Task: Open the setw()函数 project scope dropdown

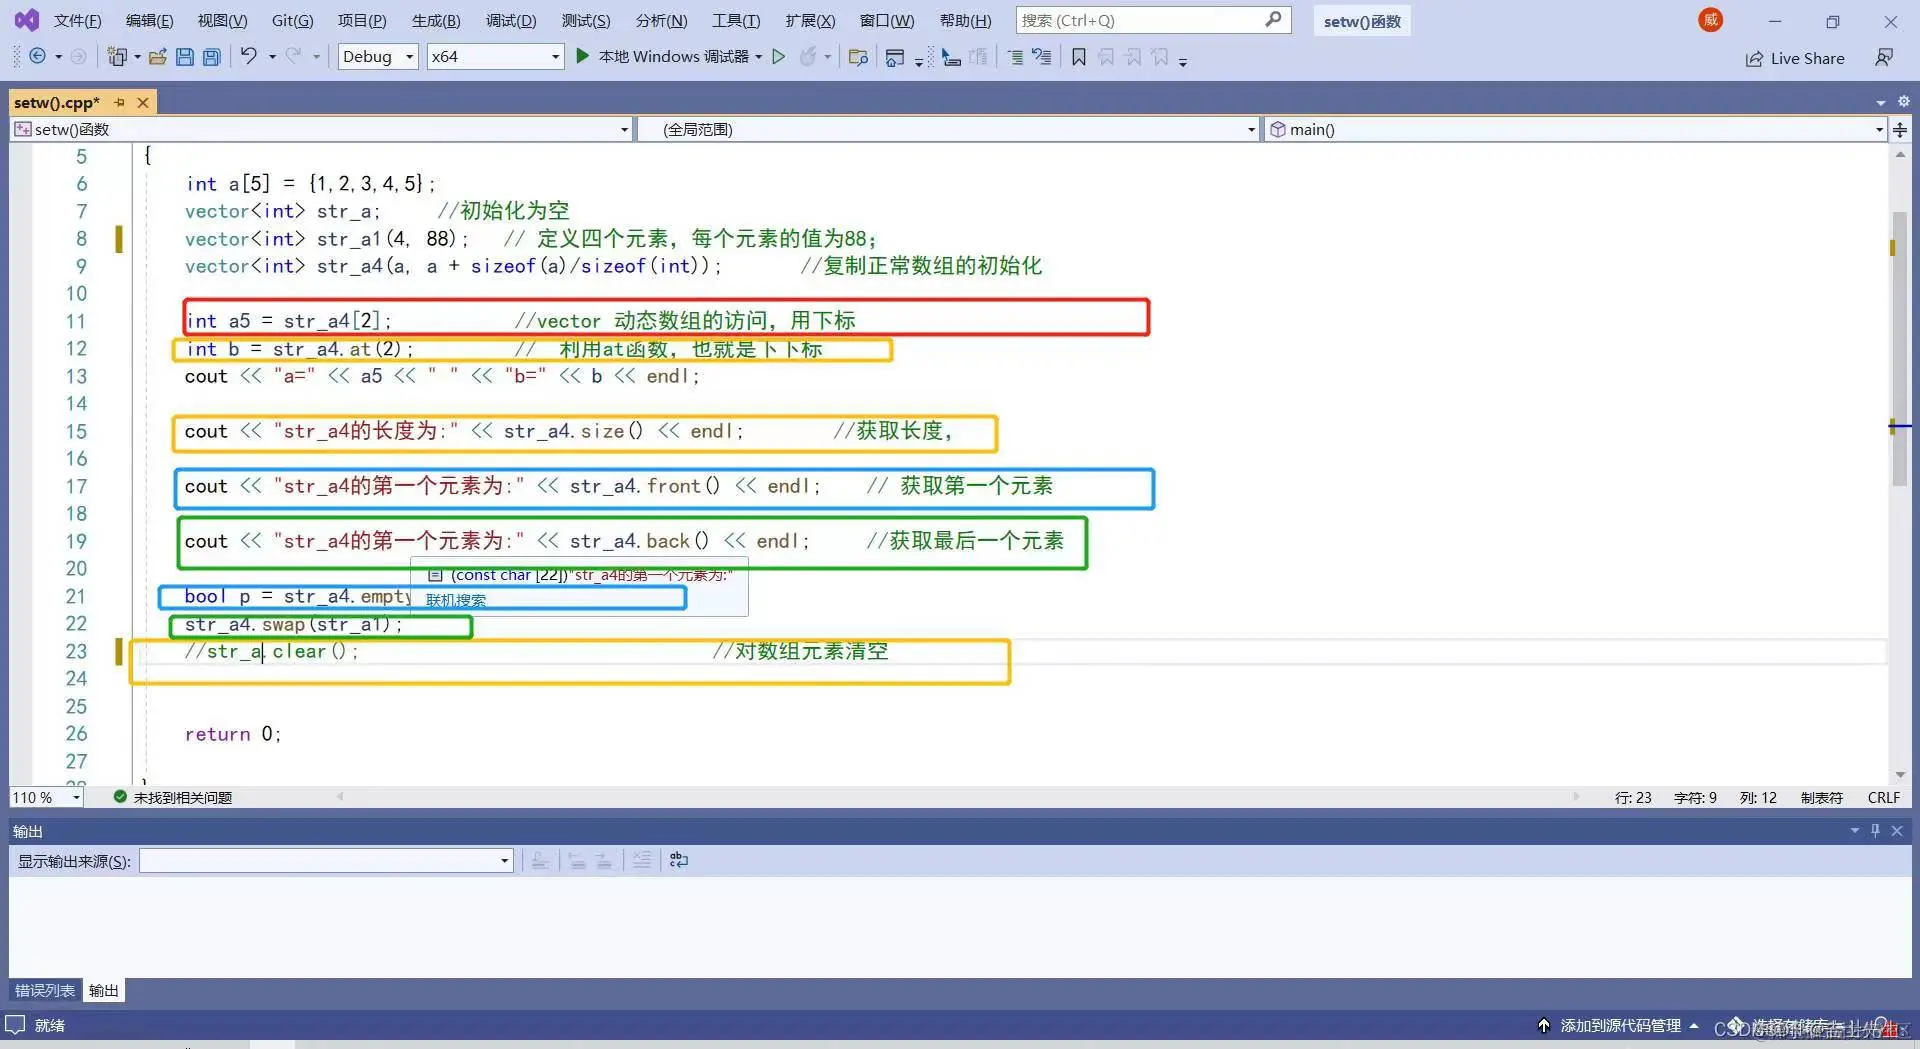Action: 322,129
